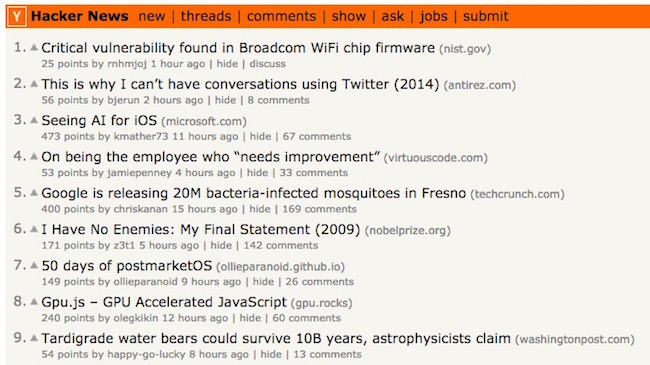Open I Have No Enemies article
This screenshot has width=650, height=365.
201,229
